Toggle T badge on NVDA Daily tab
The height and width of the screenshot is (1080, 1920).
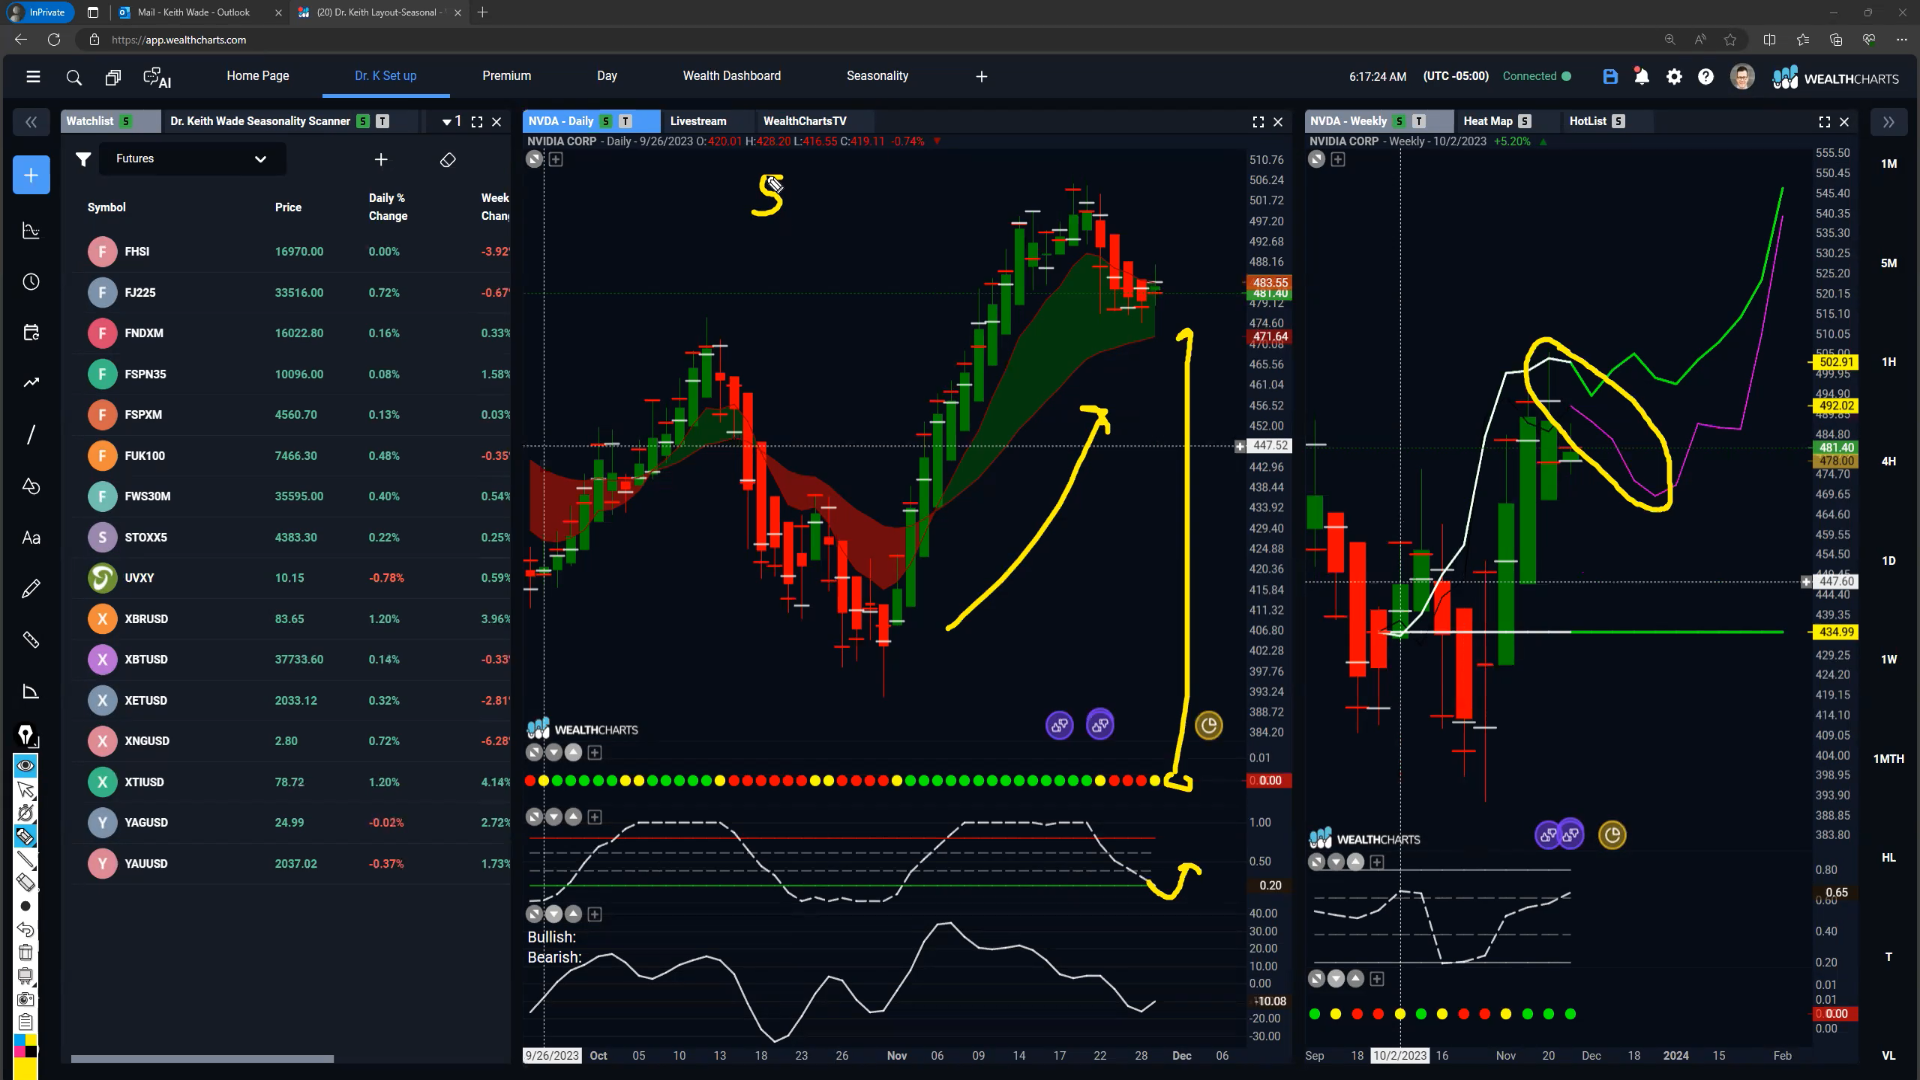coord(626,121)
